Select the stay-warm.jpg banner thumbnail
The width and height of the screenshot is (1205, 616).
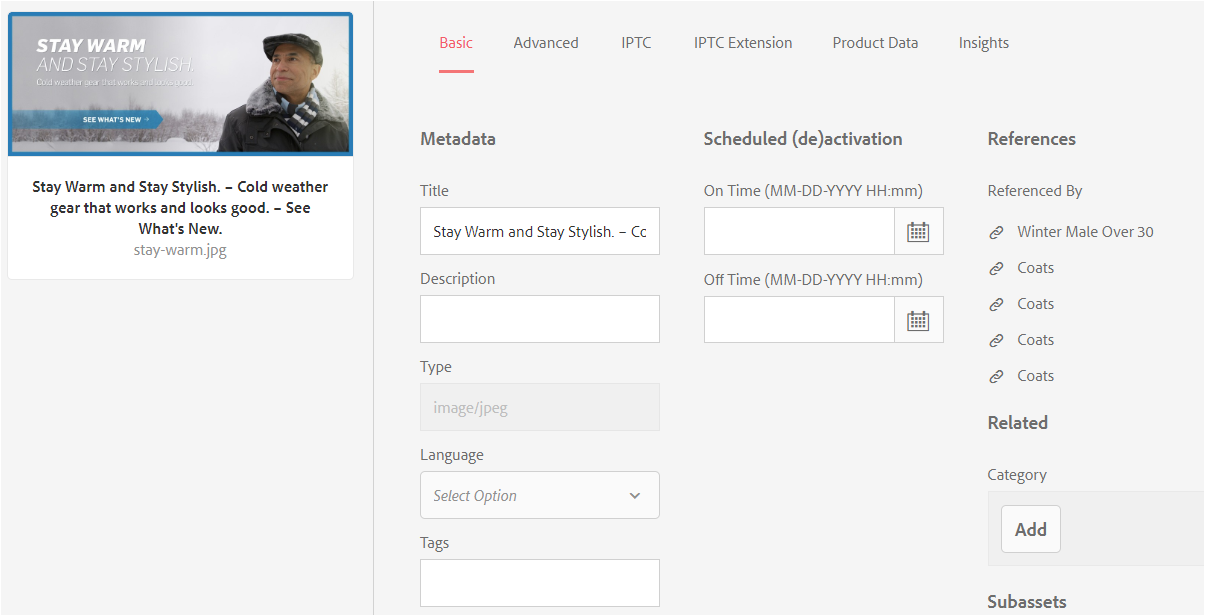pyautogui.click(x=180, y=84)
